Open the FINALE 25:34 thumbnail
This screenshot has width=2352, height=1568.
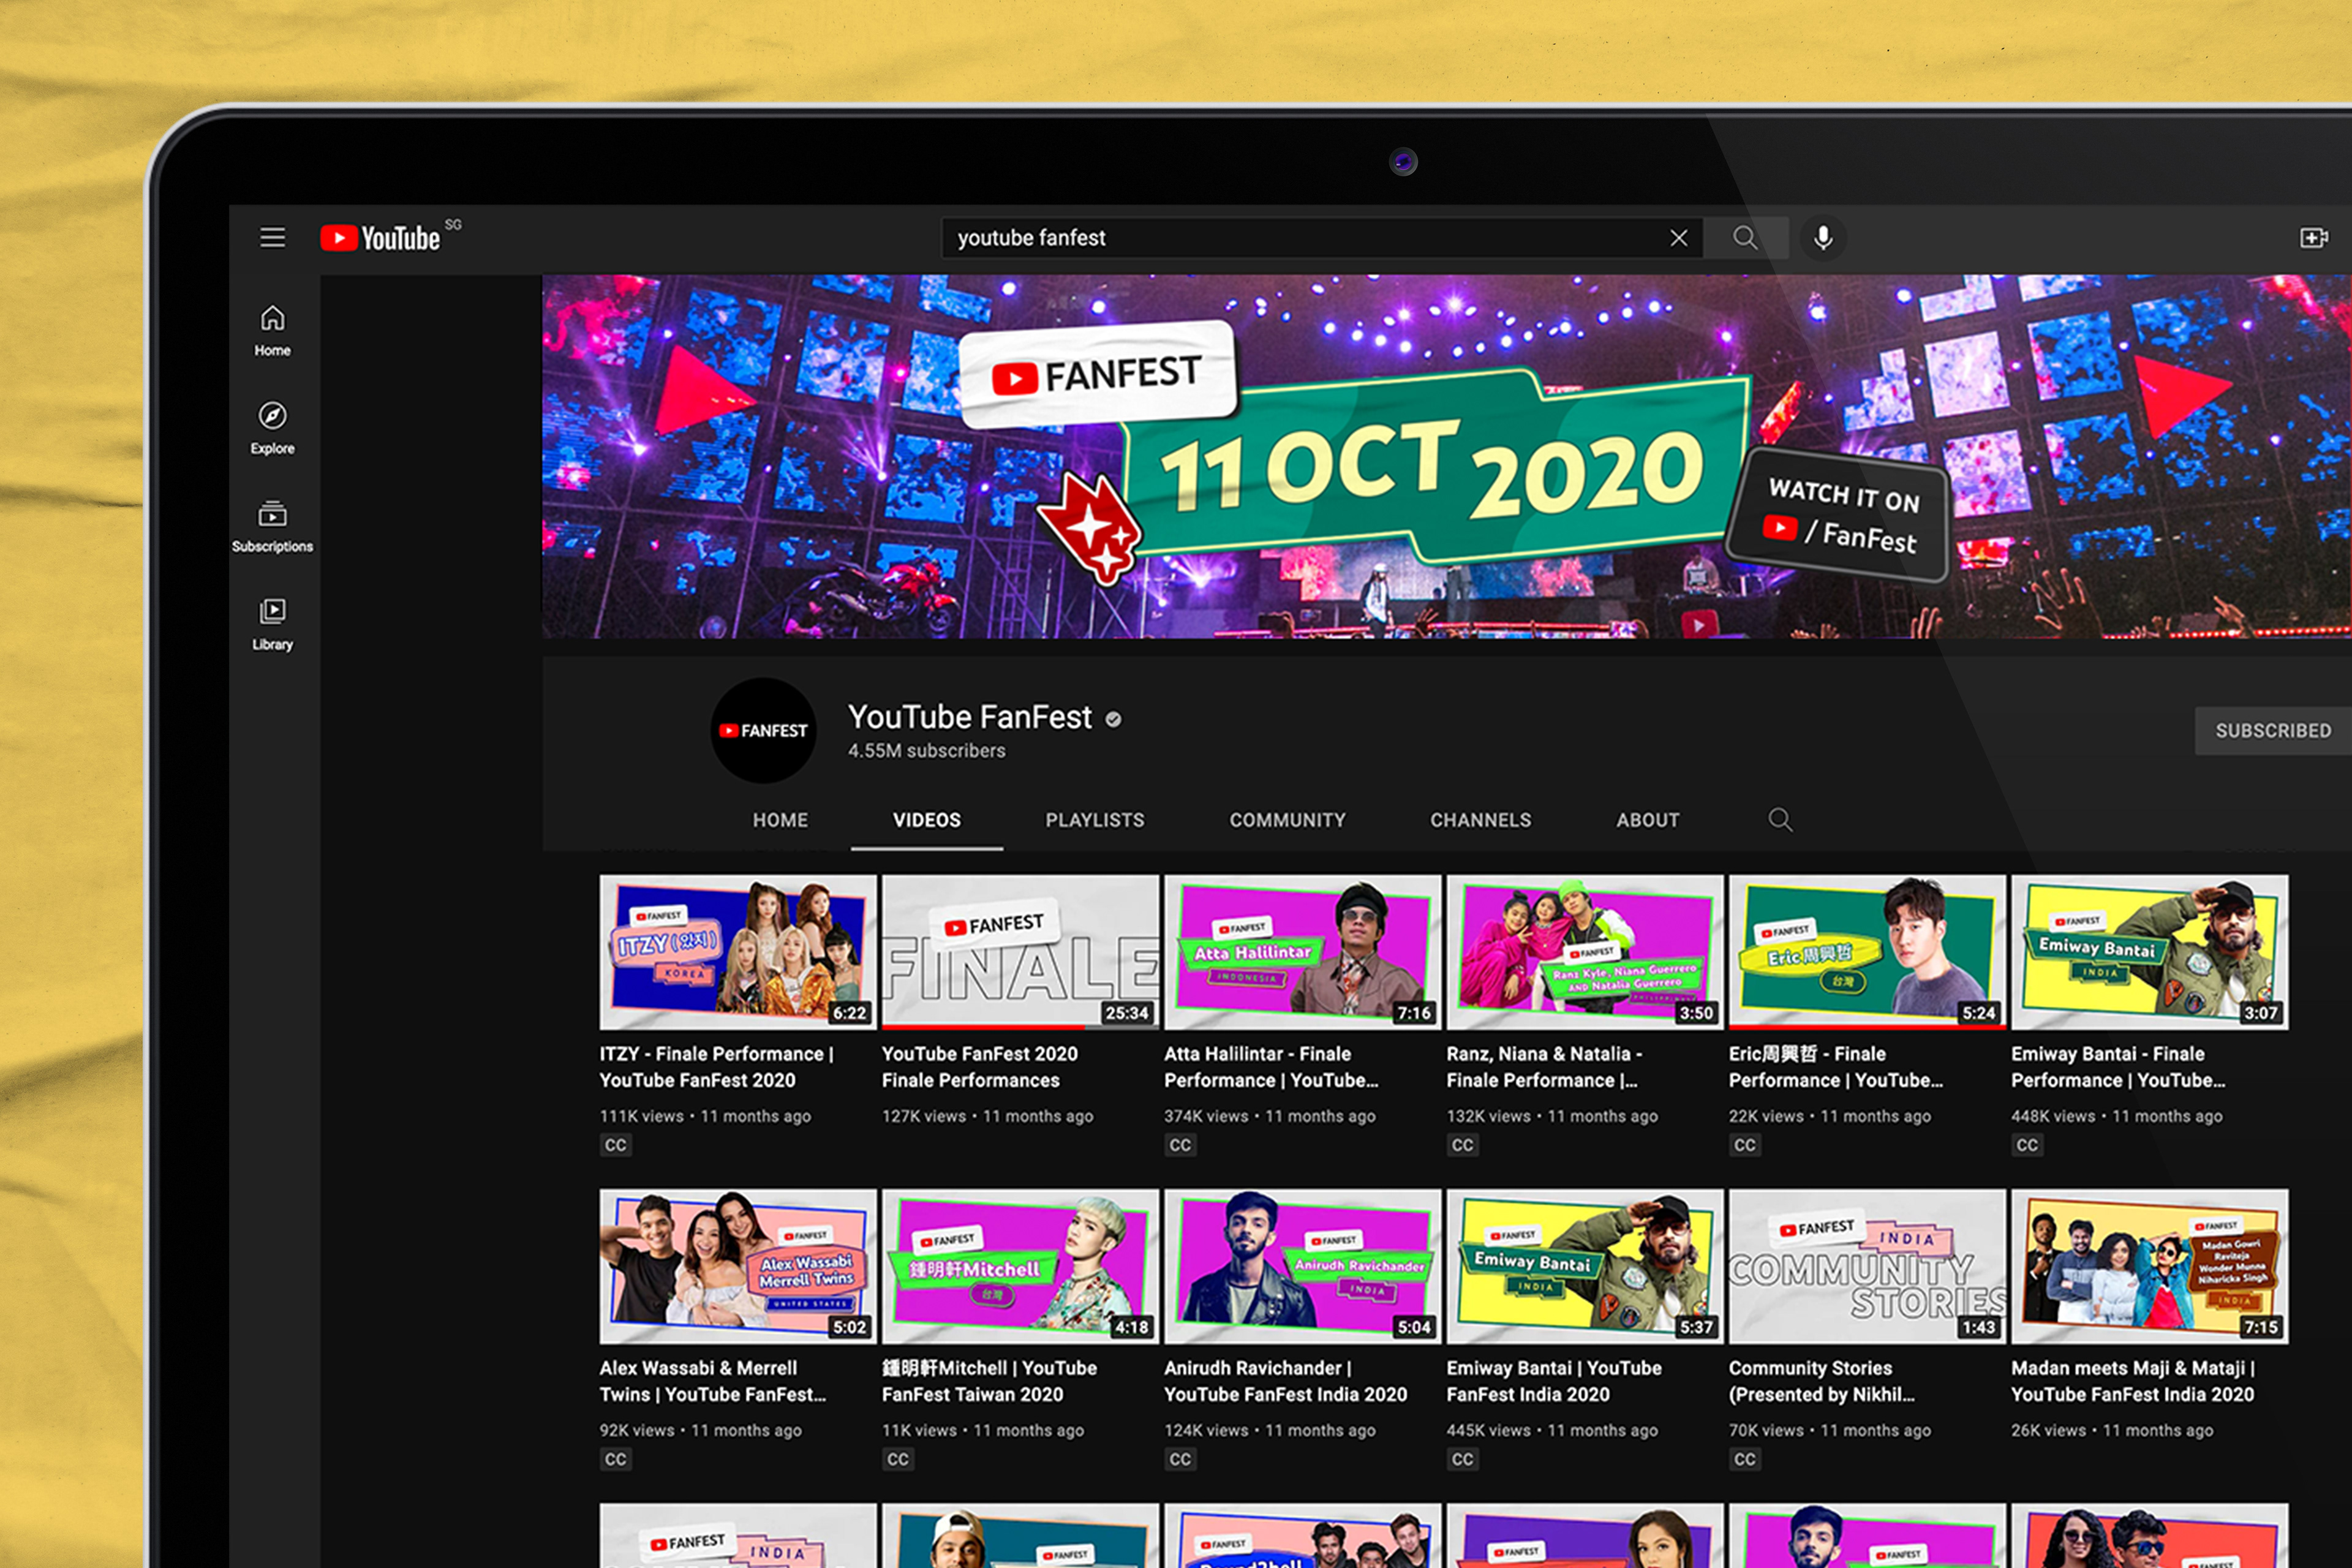point(1021,952)
